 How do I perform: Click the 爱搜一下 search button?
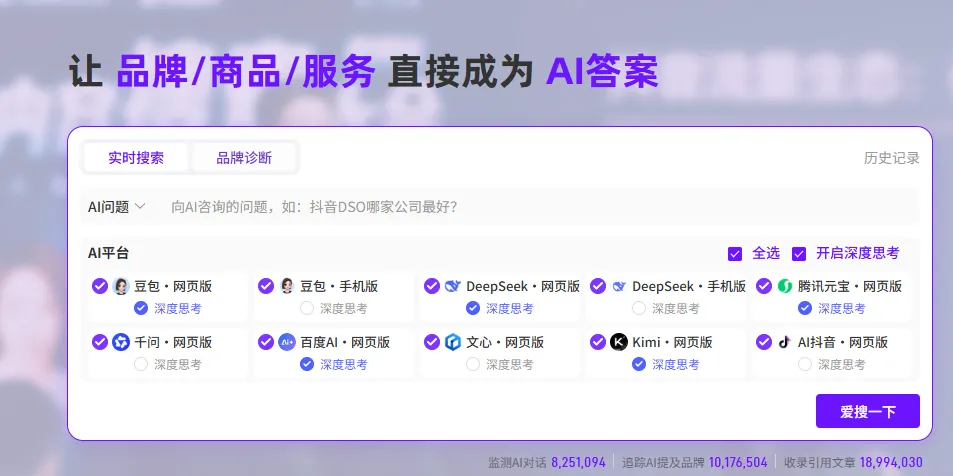pos(867,411)
